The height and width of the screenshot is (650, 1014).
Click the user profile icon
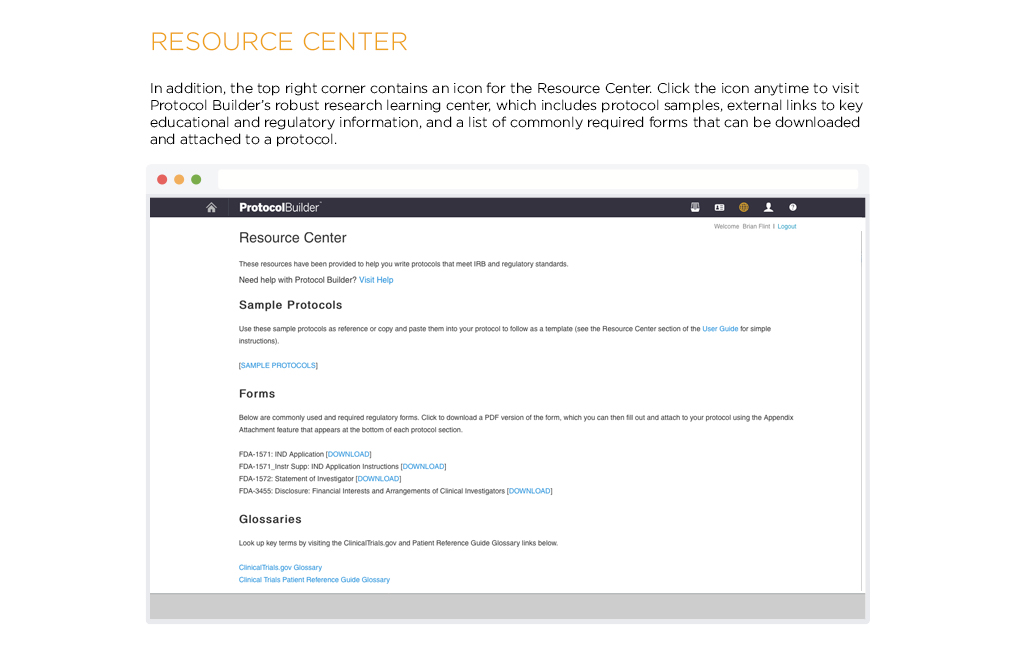768,208
